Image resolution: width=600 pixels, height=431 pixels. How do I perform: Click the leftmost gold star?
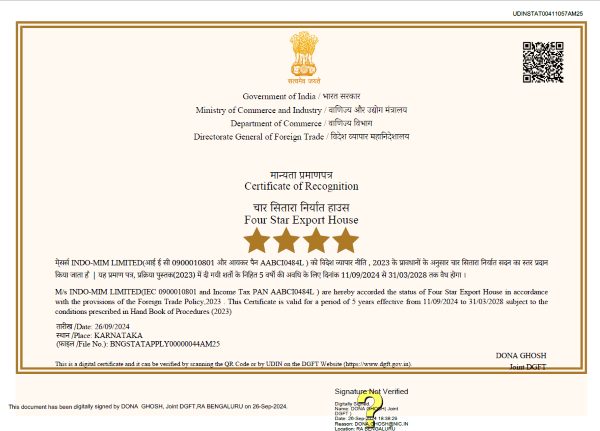[256, 240]
